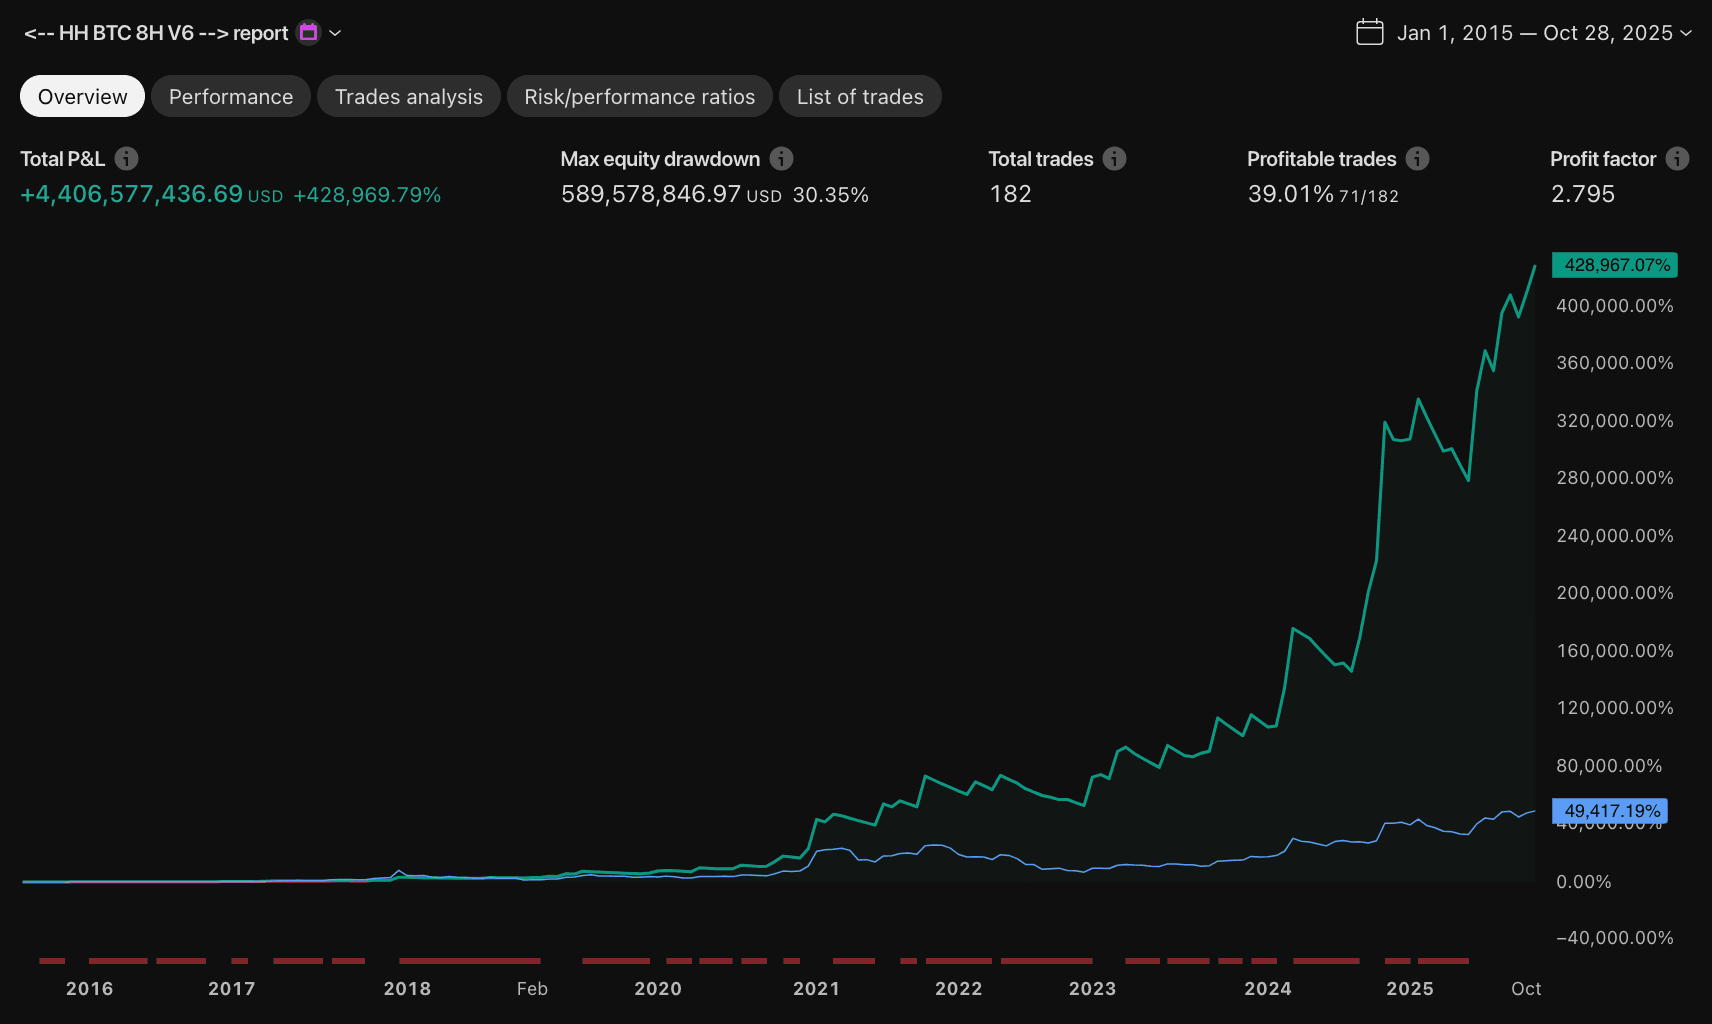Switch to the Performance tab

coord(230,96)
